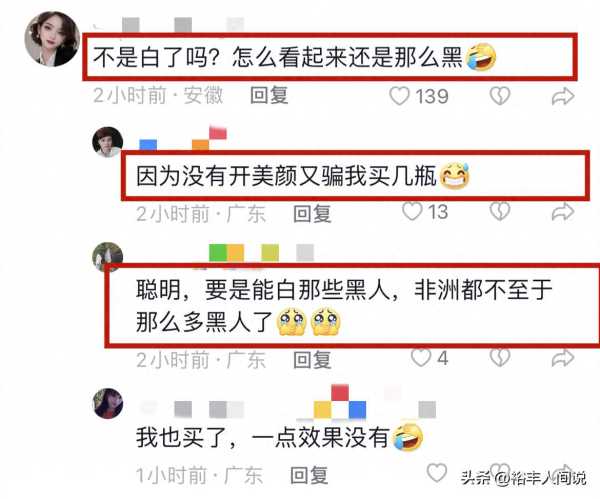Reply to the 因为没有开美颜 comment
Screen dimensions: 600x499
[312, 214]
